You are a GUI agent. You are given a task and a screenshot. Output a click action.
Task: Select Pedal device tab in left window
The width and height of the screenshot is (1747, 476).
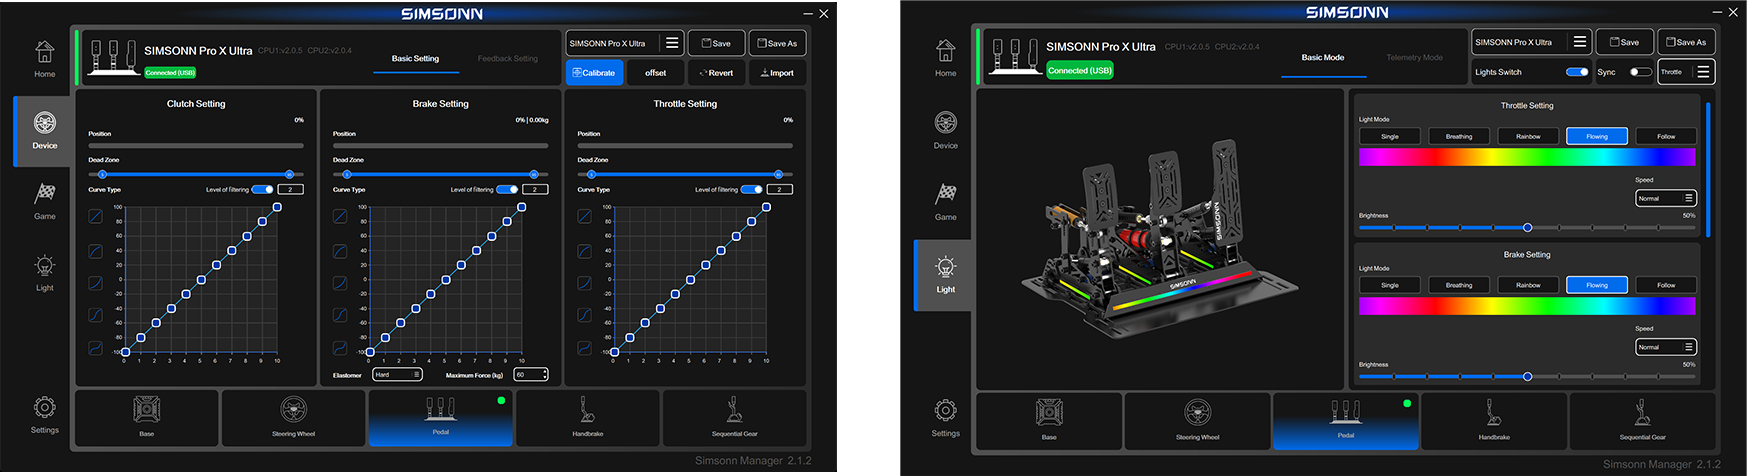click(x=441, y=417)
